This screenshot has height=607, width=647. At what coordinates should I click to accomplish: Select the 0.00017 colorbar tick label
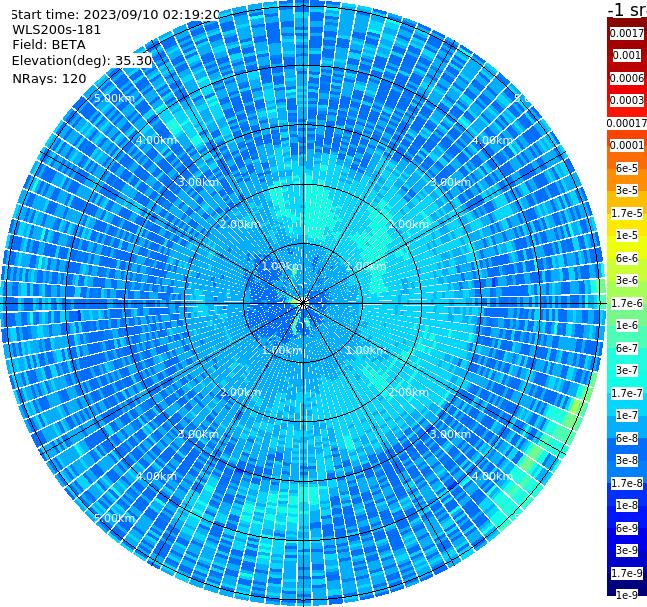(x=627, y=123)
